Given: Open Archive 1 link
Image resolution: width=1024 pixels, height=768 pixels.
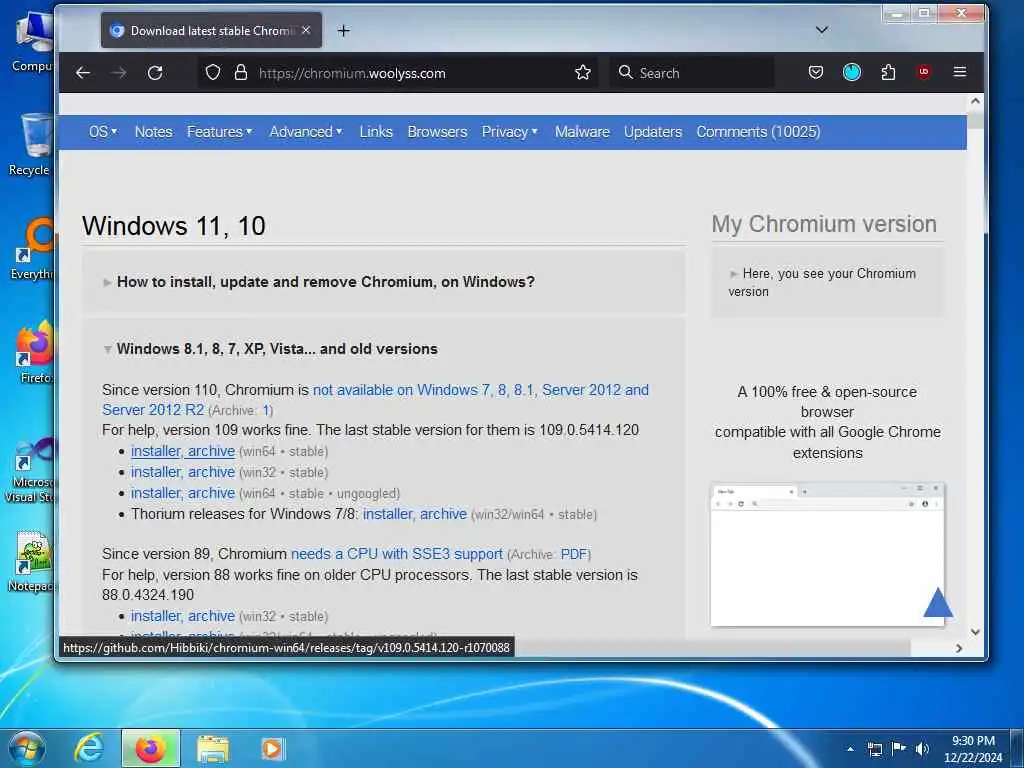Looking at the screenshot, I should click(266, 411).
